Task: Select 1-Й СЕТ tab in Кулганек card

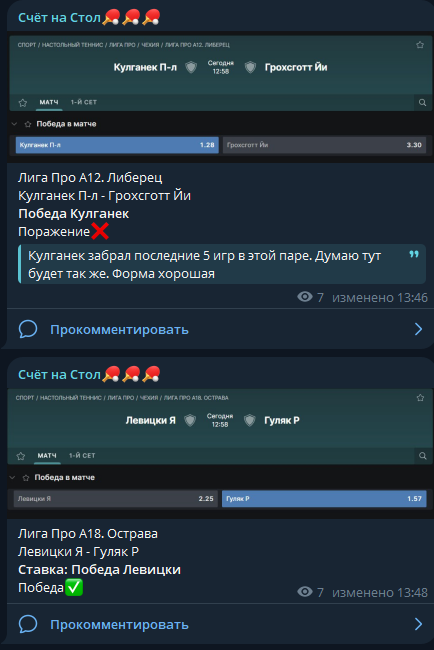Action: 84,102
